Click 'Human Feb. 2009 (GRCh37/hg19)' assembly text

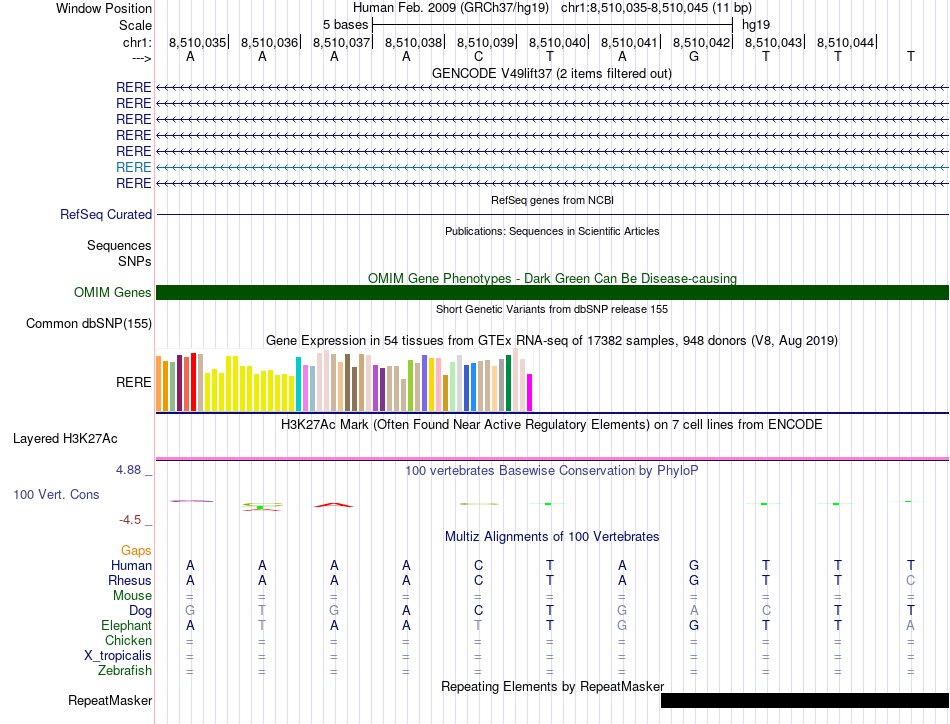pos(451,8)
